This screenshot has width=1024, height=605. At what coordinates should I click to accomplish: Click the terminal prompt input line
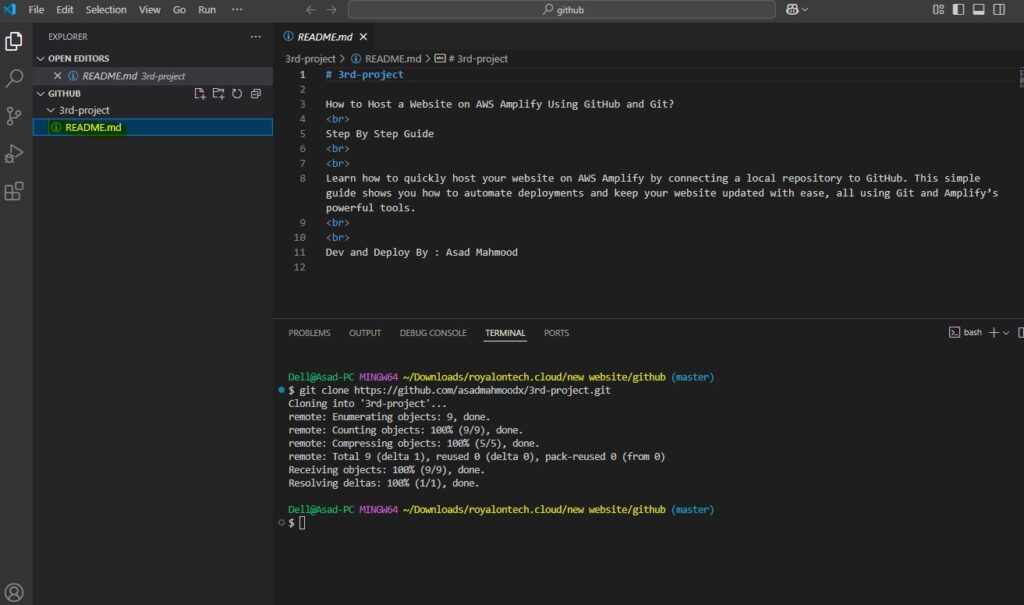(x=302, y=523)
